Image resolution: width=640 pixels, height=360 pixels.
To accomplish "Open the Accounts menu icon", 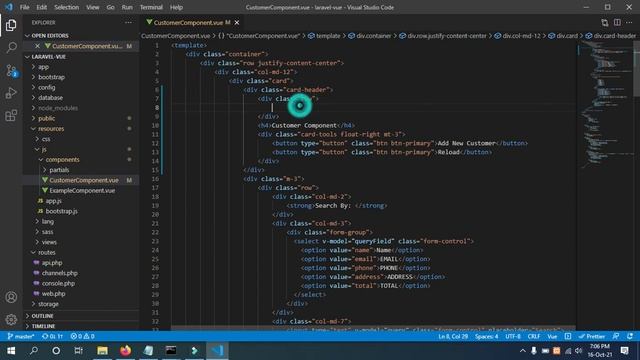I will [x=11, y=297].
